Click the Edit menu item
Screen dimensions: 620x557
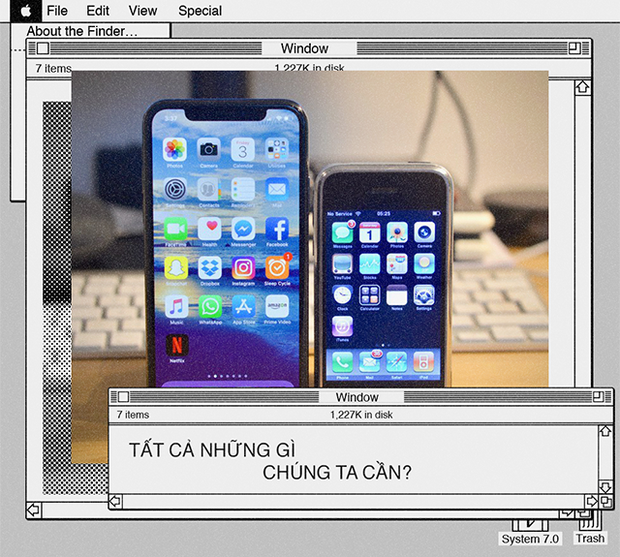98,11
